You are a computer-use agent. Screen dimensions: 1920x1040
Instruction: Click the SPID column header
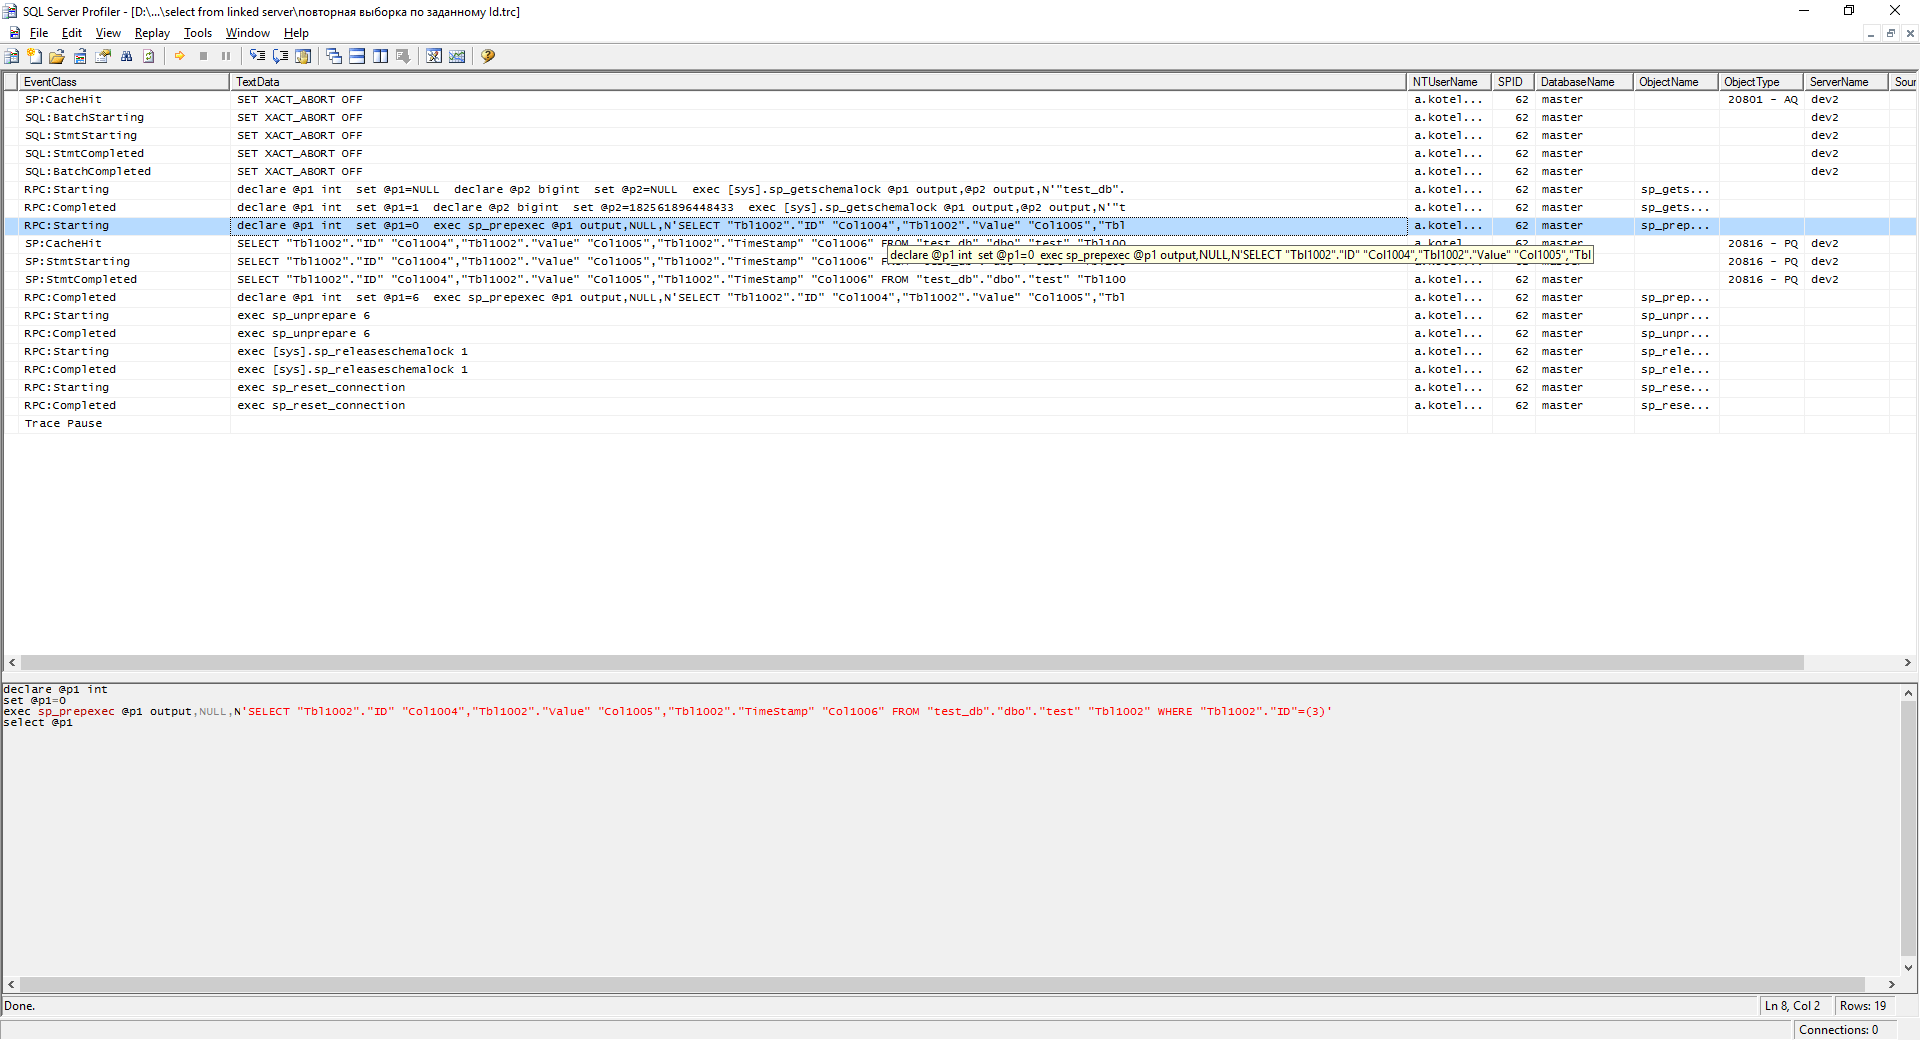point(1513,82)
